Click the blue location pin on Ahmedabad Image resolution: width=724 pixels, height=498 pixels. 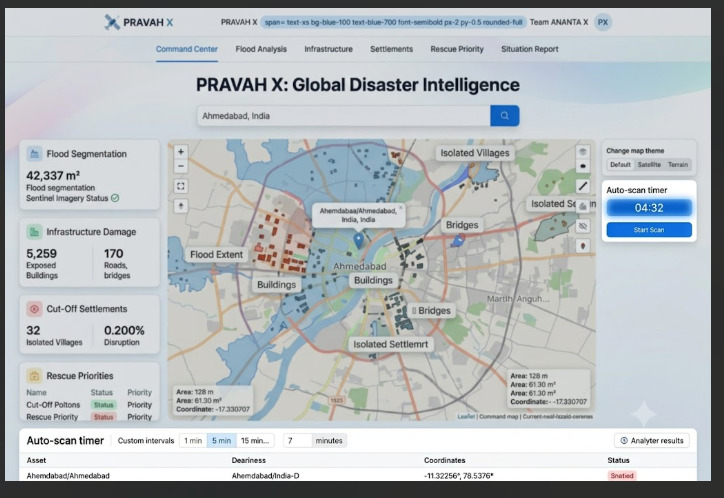tap(358, 240)
